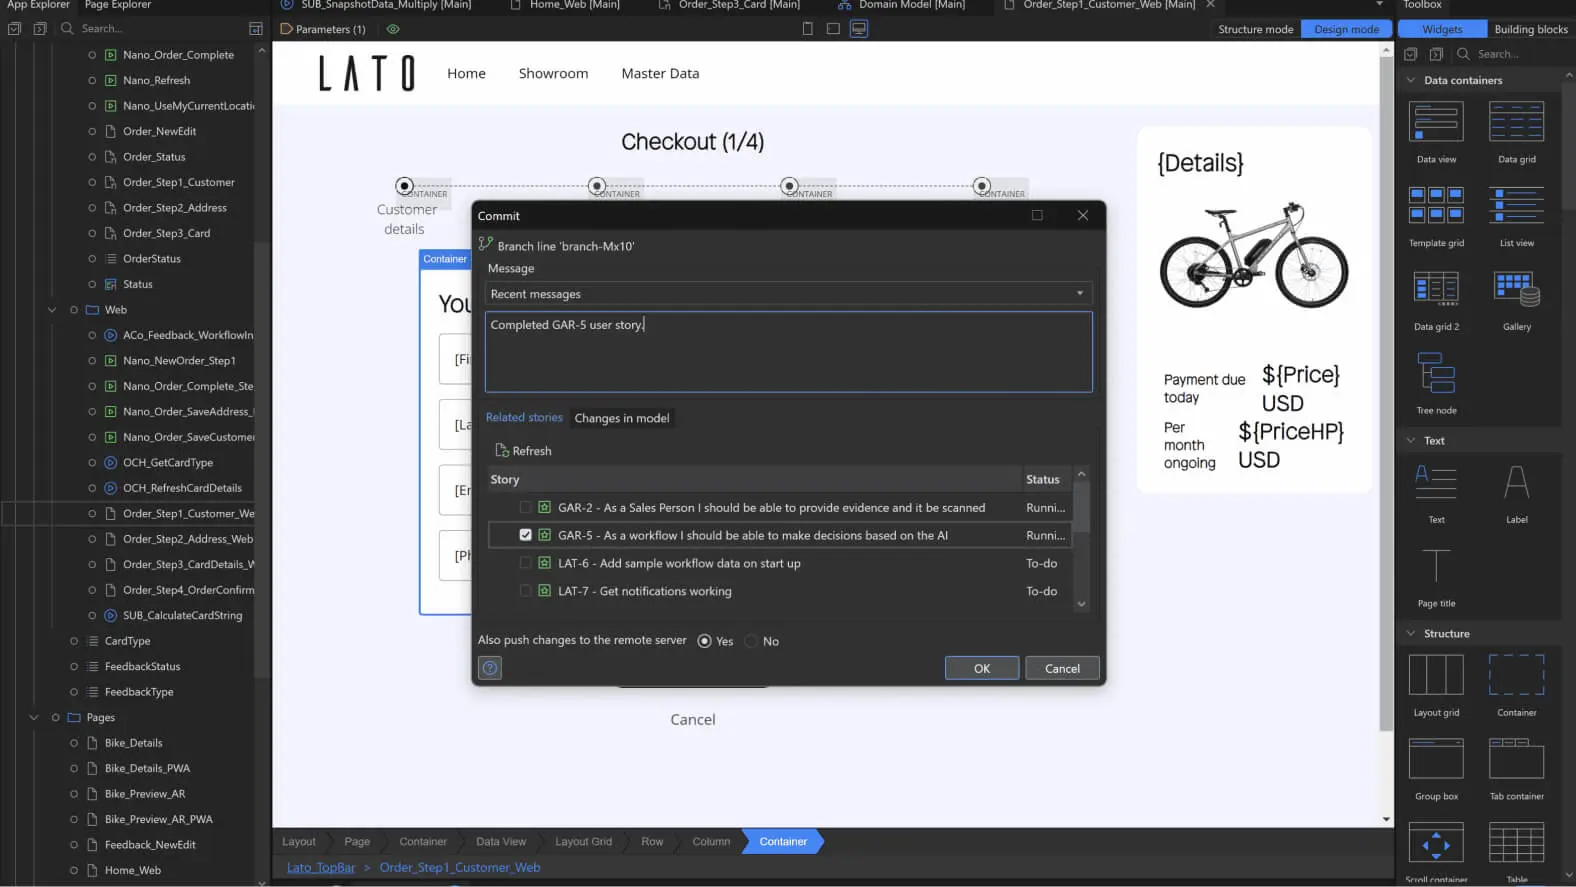Viewport: 1576px width, 887px height.
Task: Click the help icon in Commit dialog
Action: [x=490, y=668]
